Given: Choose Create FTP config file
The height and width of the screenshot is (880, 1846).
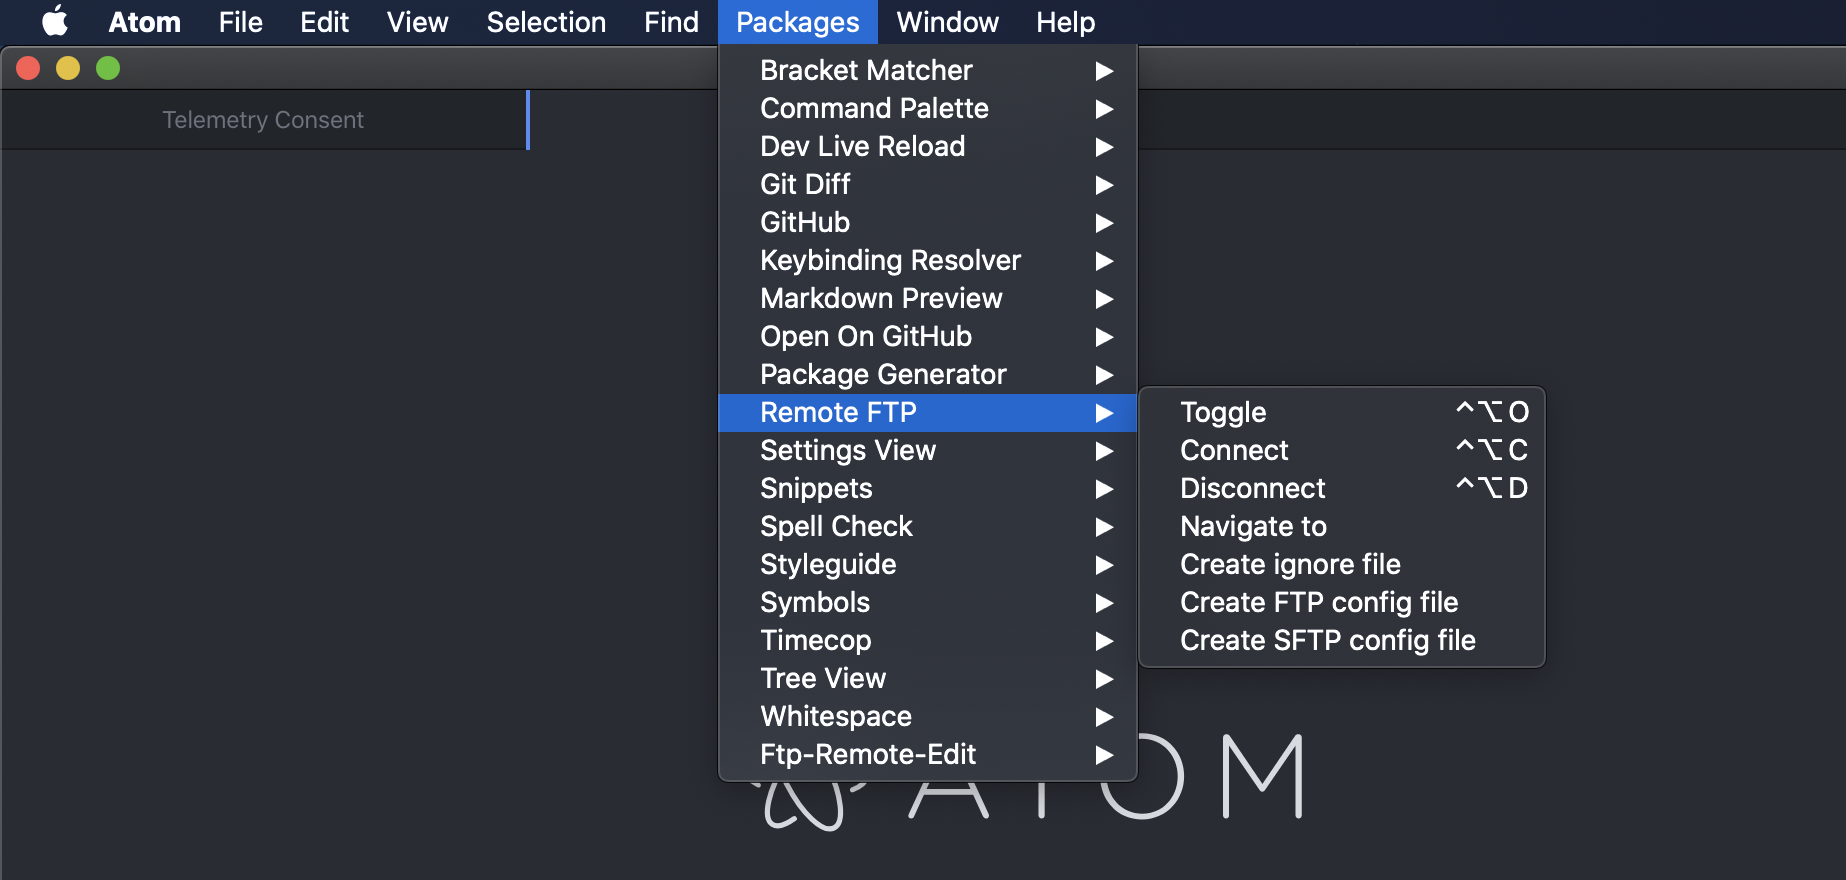Looking at the screenshot, I should coord(1342,603).
